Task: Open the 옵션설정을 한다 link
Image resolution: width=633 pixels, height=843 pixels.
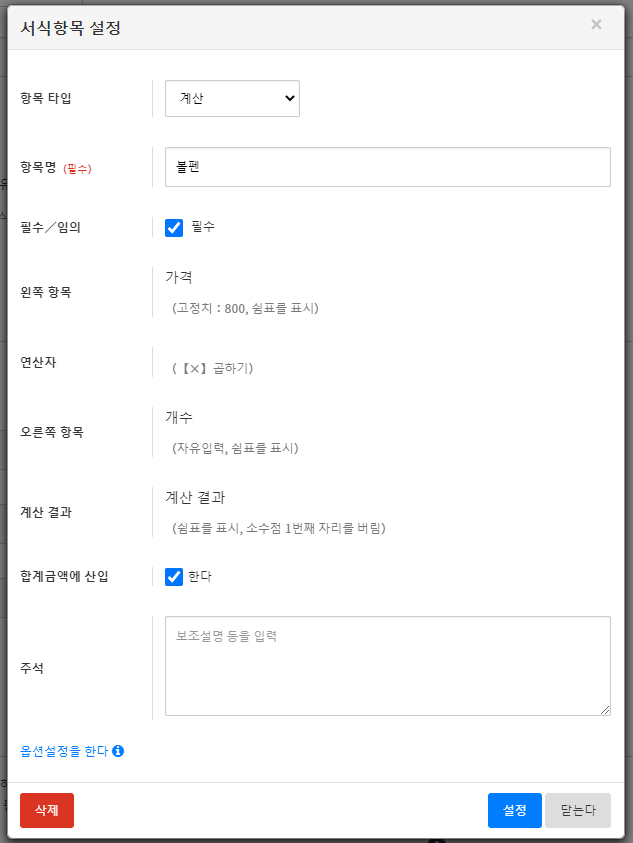Action: [64, 751]
